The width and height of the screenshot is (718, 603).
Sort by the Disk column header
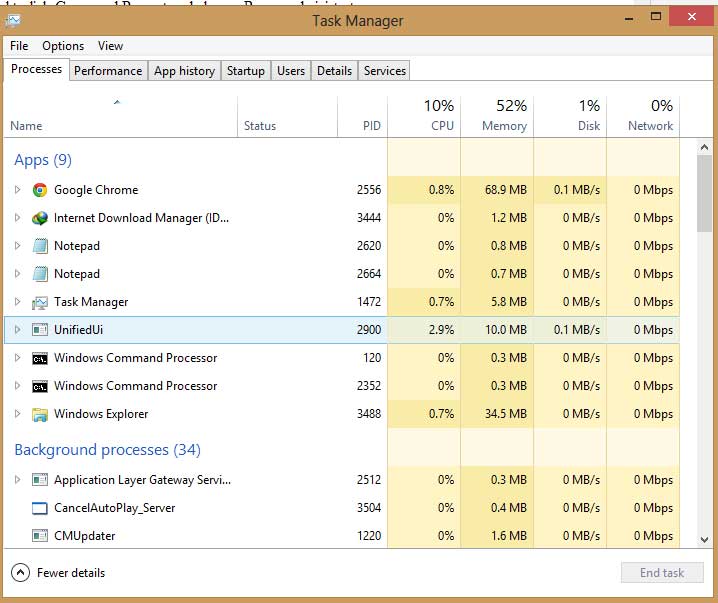coord(570,117)
